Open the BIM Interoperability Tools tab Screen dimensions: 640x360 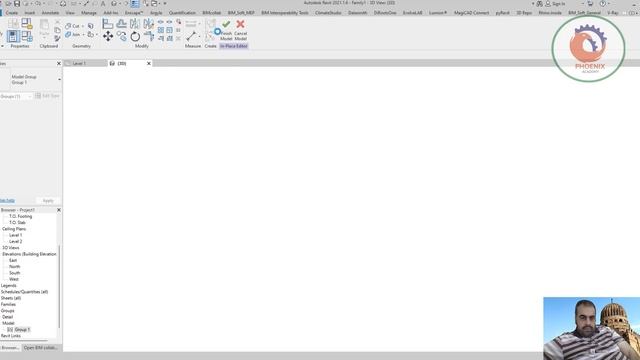285,13
